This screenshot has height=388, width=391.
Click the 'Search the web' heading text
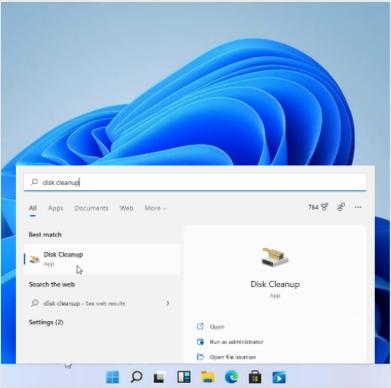pyautogui.click(x=52, y=284)
